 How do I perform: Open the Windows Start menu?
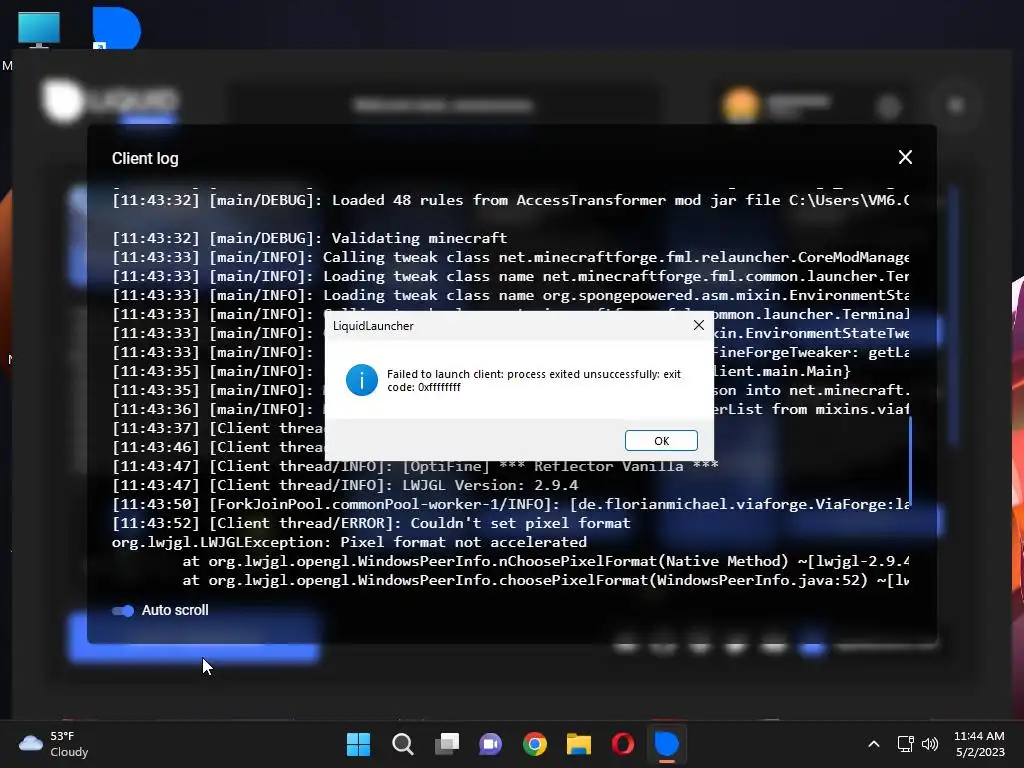point(358,744)
